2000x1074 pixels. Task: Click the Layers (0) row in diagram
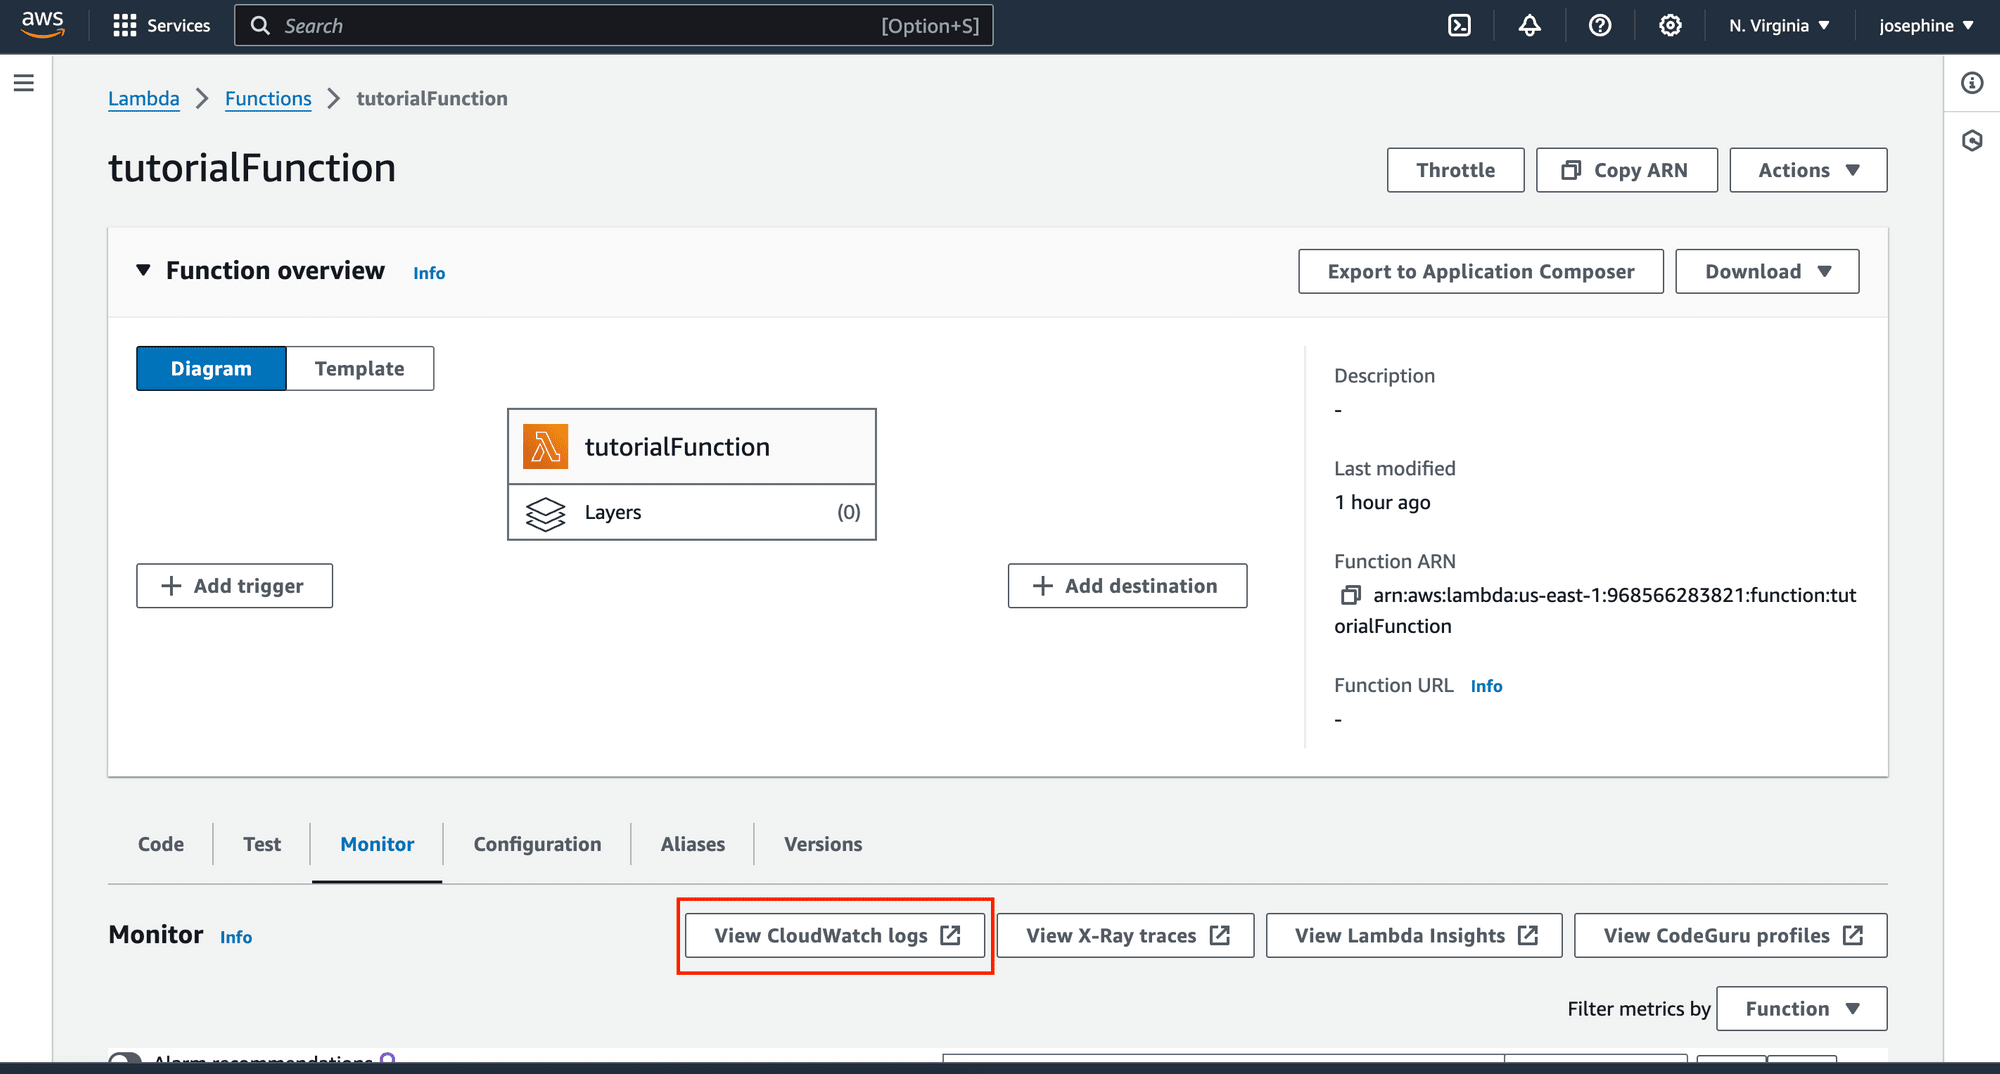pyautogui.click(x=692, y=513)
